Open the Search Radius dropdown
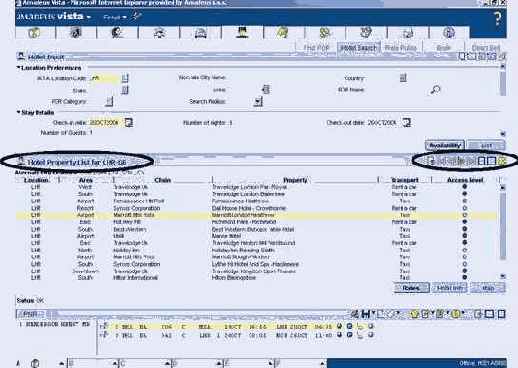The width and height of the screenshot is (518, 368). pyautogui.click(x=258, y=101)
